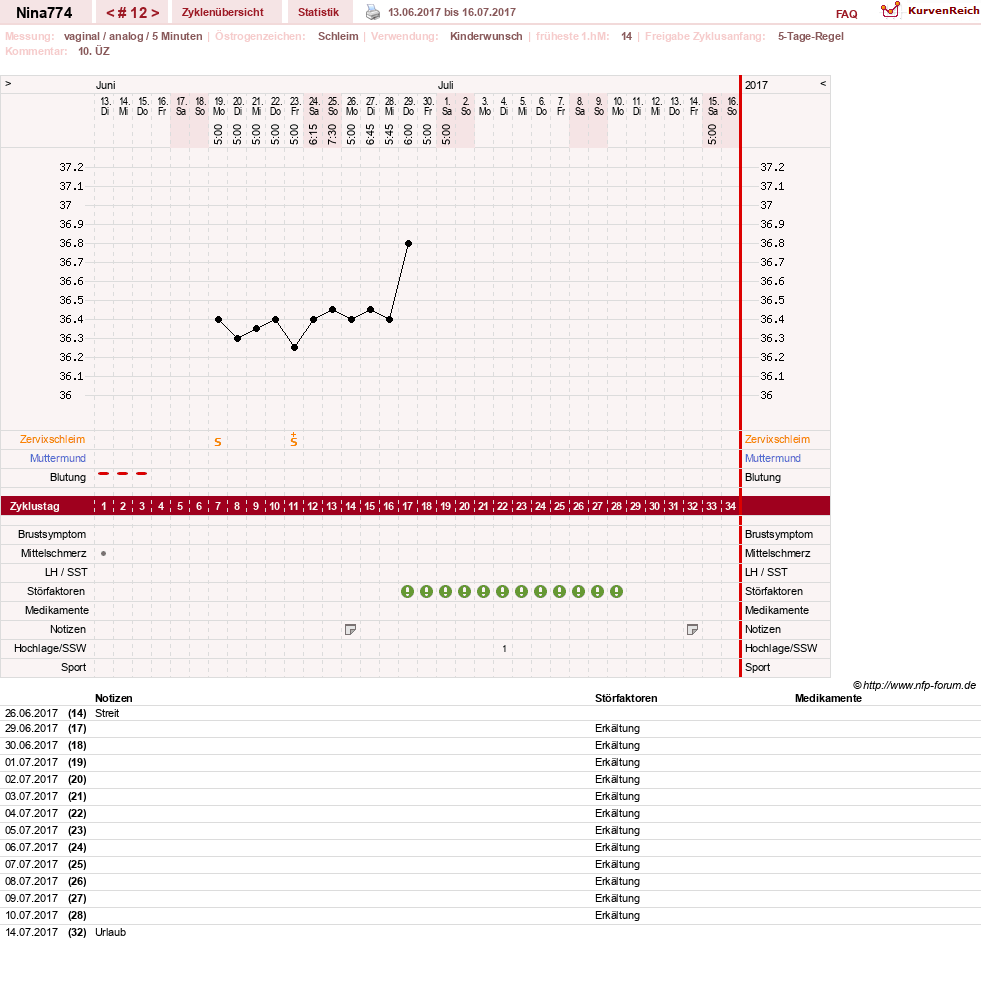Click the printer icon
The height and width of the screenshot is (997, 981).
point(373,12)
